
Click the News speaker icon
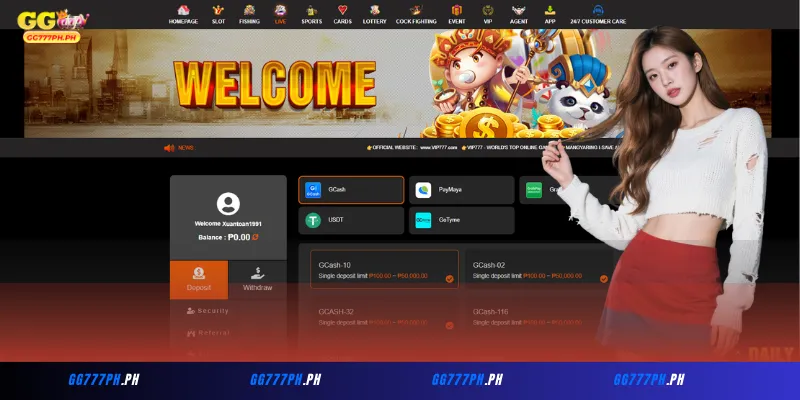pos(169,148)
